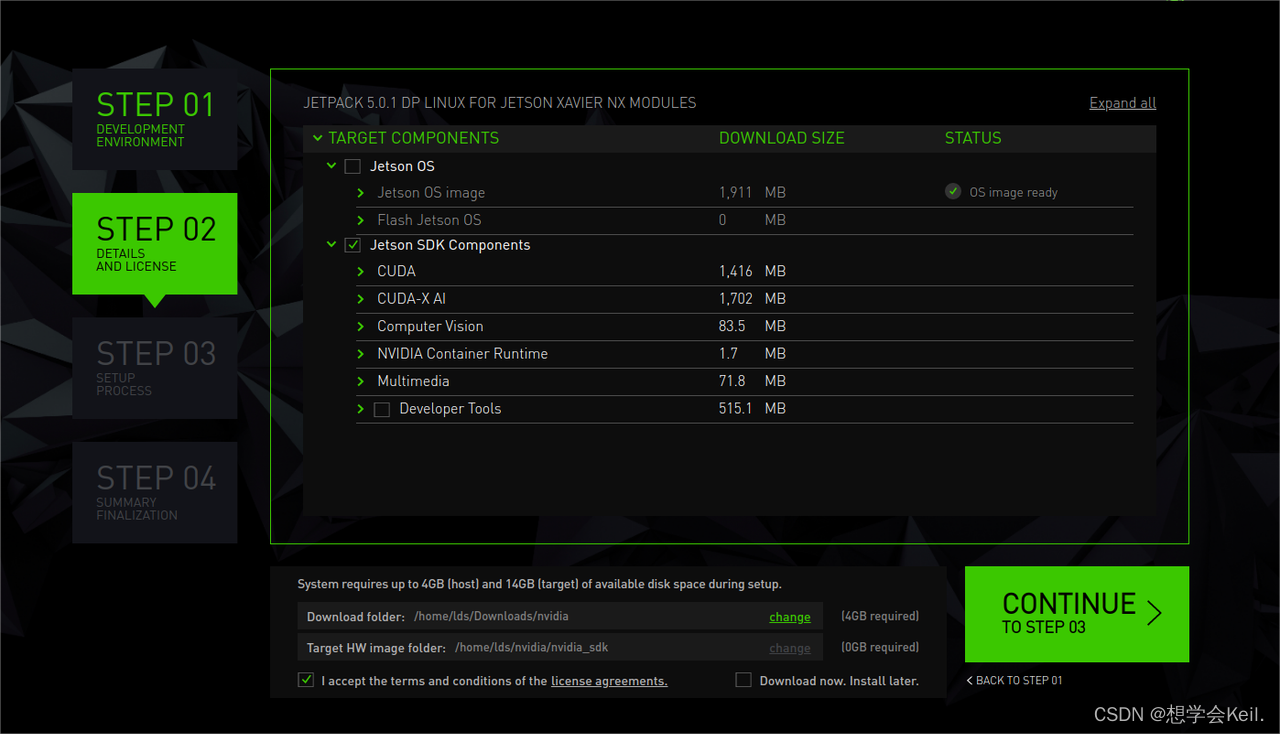The width and height of the screenshot is (1280, 734).
Task: Click change link for Target HW image folder
Action: tap(790, 648)
